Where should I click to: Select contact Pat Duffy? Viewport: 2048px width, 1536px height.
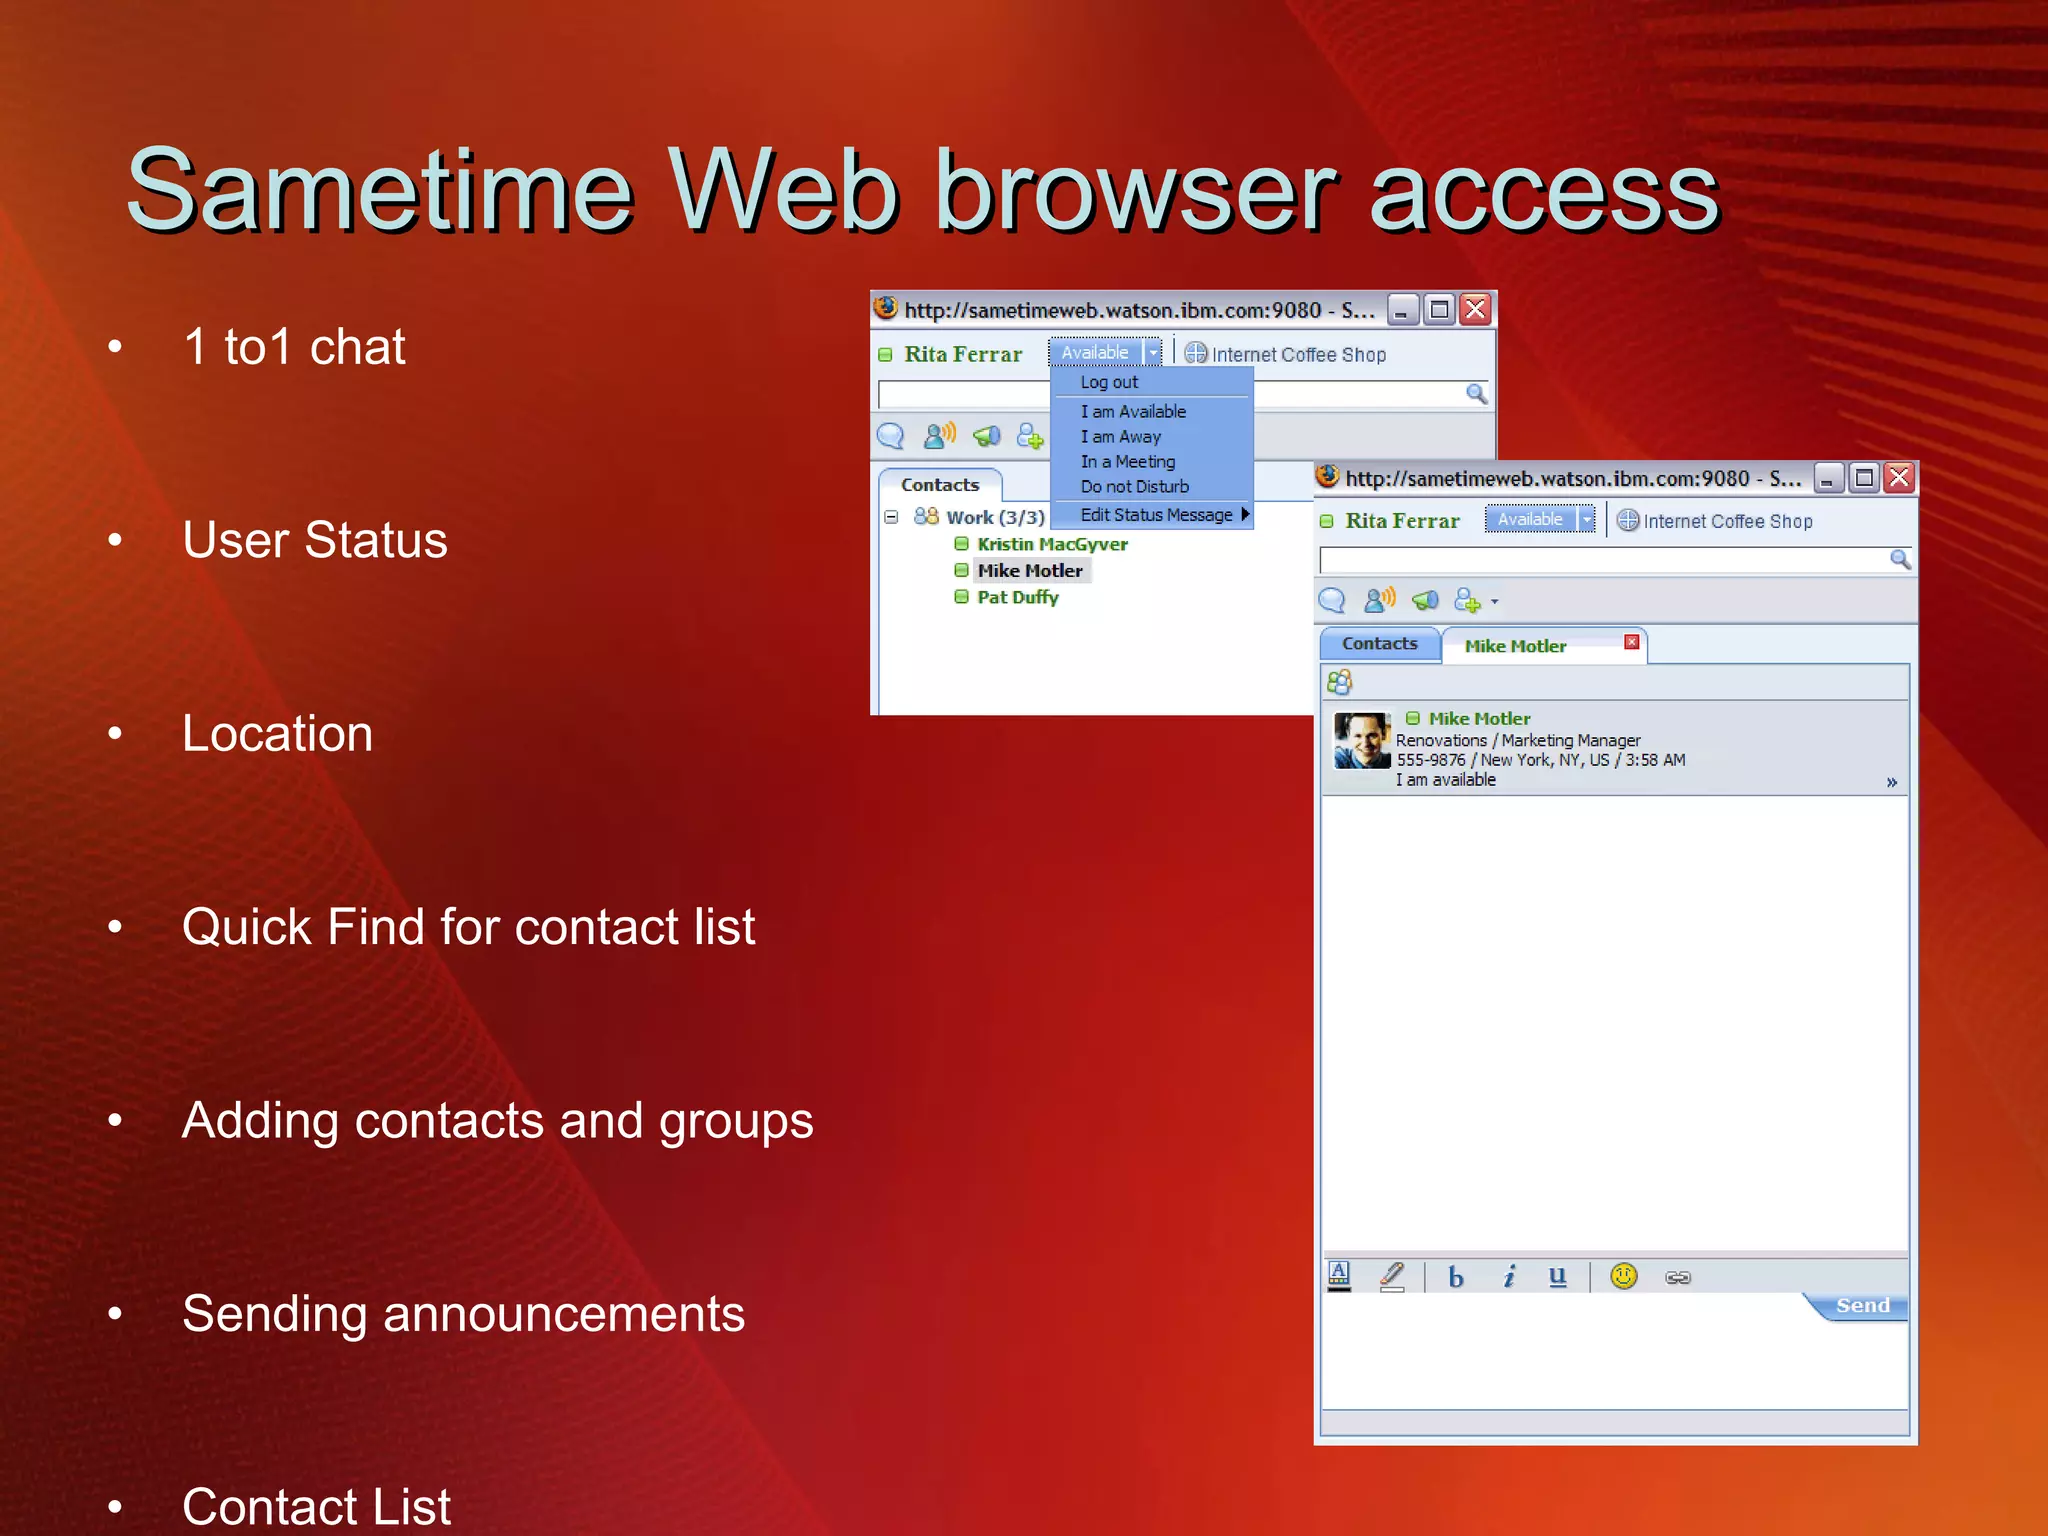coord(1017,597)
